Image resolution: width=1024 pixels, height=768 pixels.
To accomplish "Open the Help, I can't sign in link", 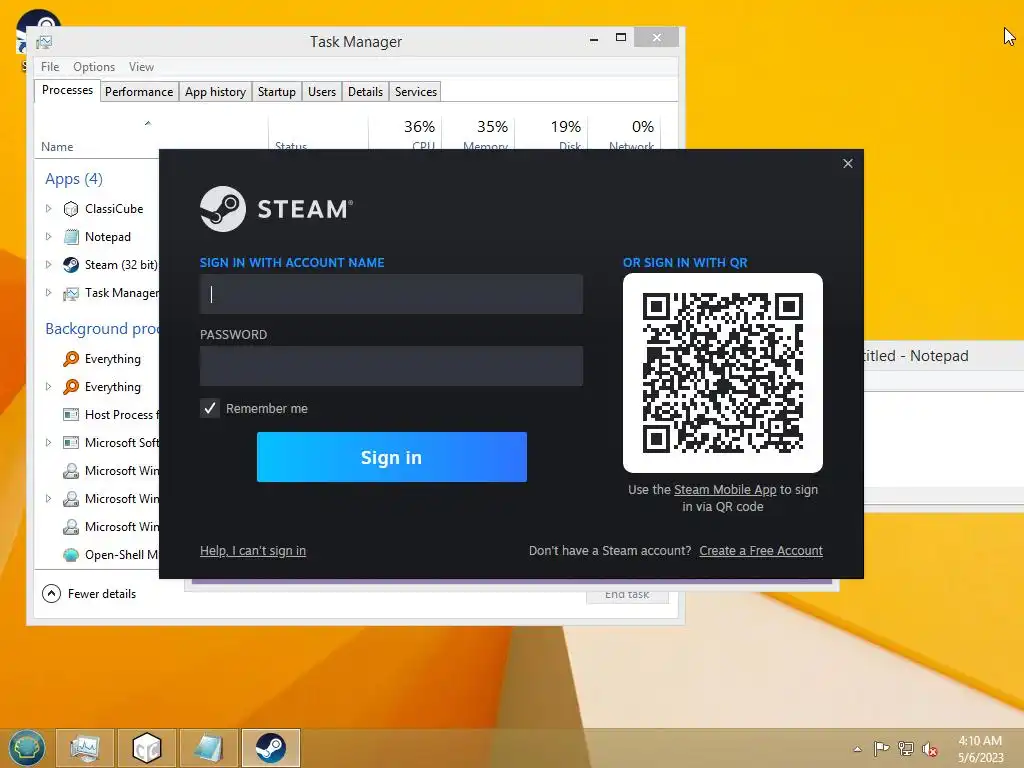I will point(253,551).
